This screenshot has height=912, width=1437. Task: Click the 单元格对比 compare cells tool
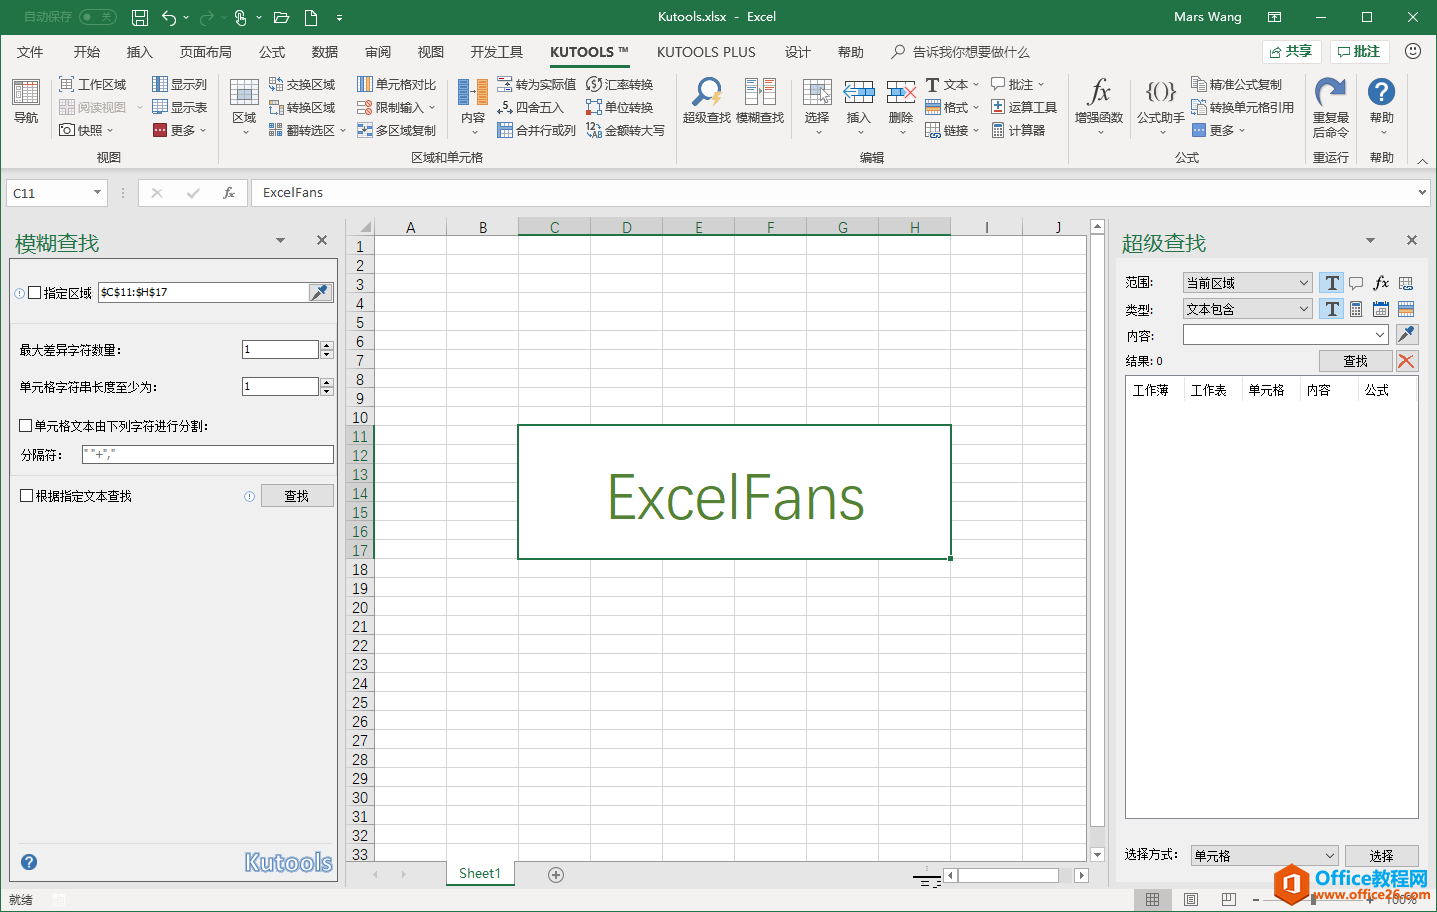tap(397, 84)
